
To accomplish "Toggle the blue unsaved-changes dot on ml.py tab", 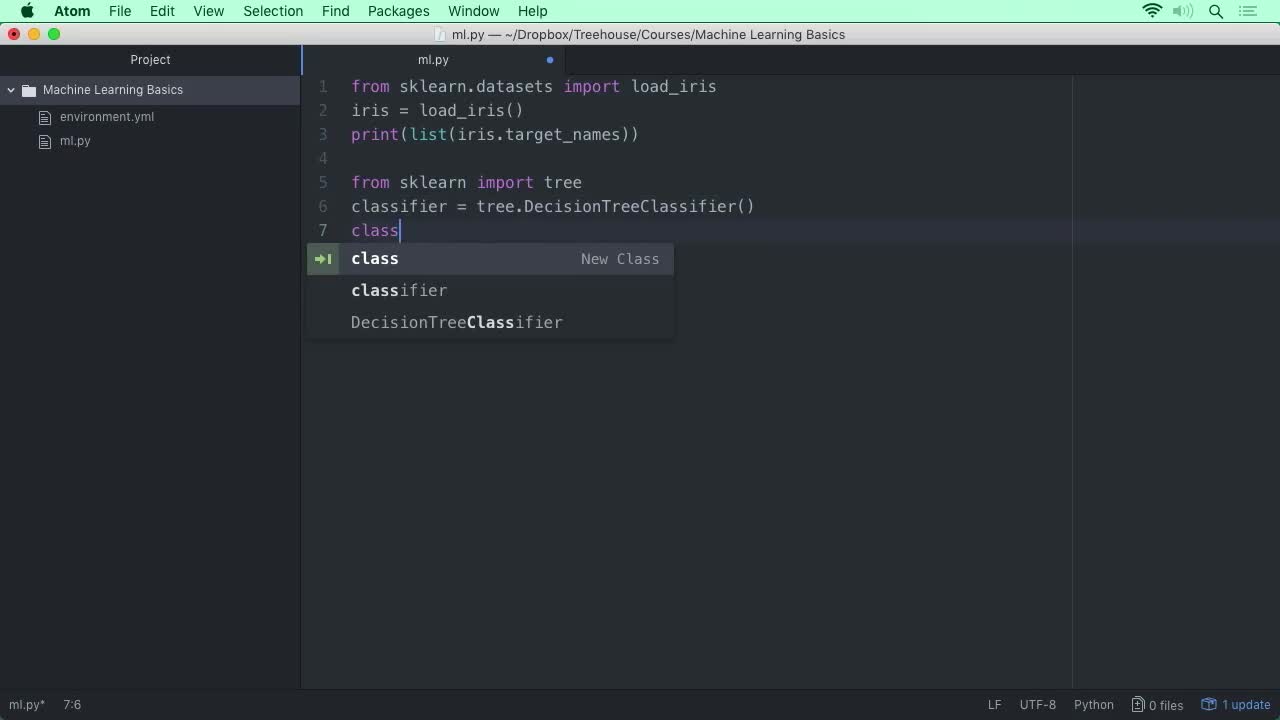I will [549, 60].
